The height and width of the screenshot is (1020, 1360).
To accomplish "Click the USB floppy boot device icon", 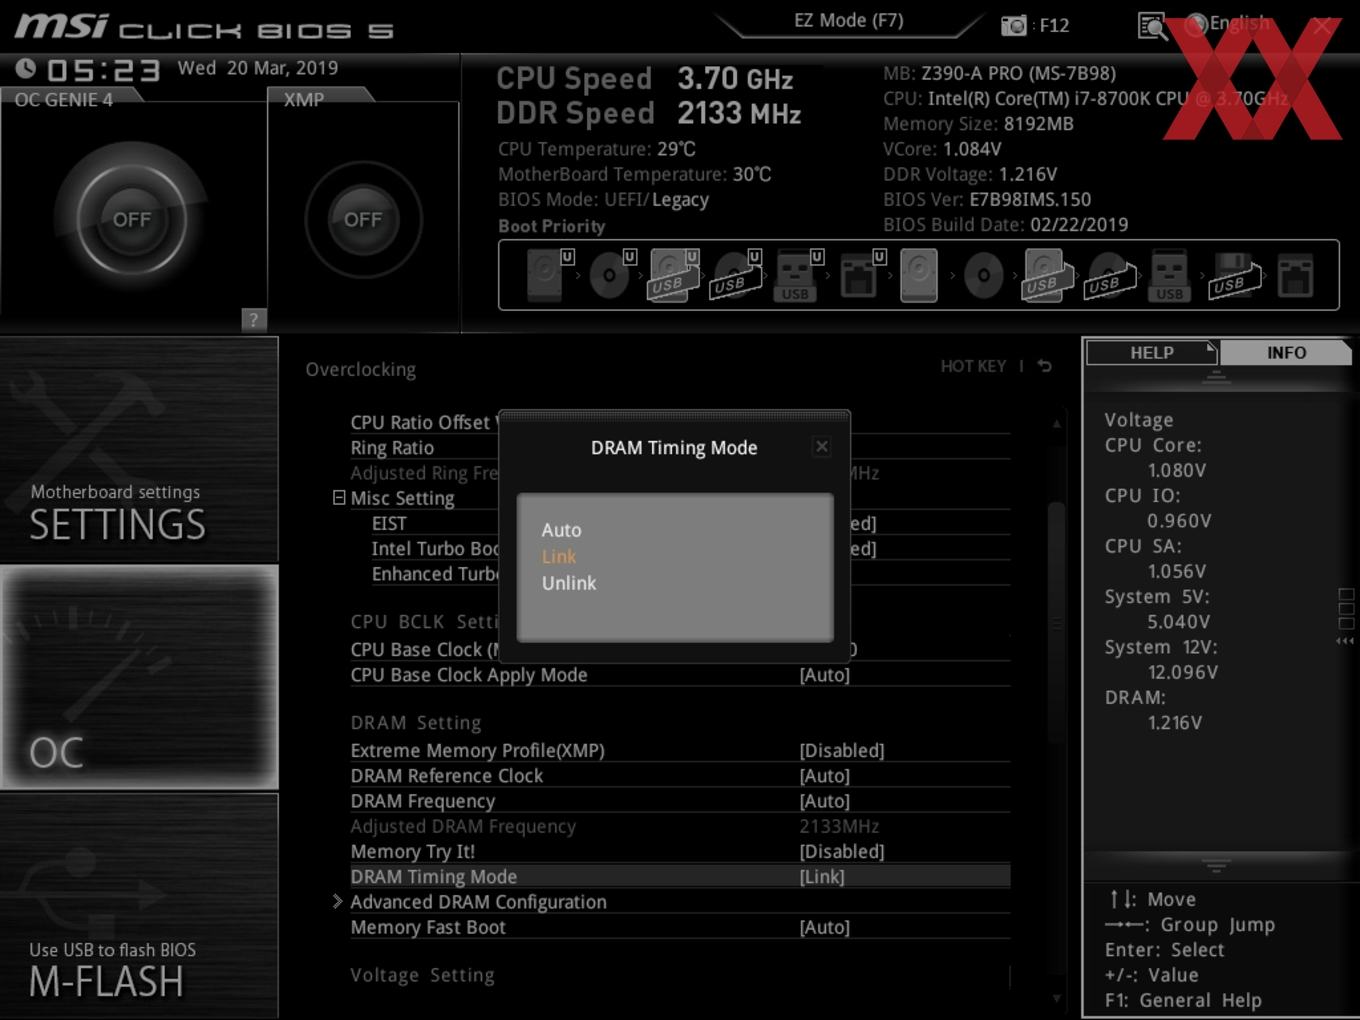I will [x=1233, y=275].
